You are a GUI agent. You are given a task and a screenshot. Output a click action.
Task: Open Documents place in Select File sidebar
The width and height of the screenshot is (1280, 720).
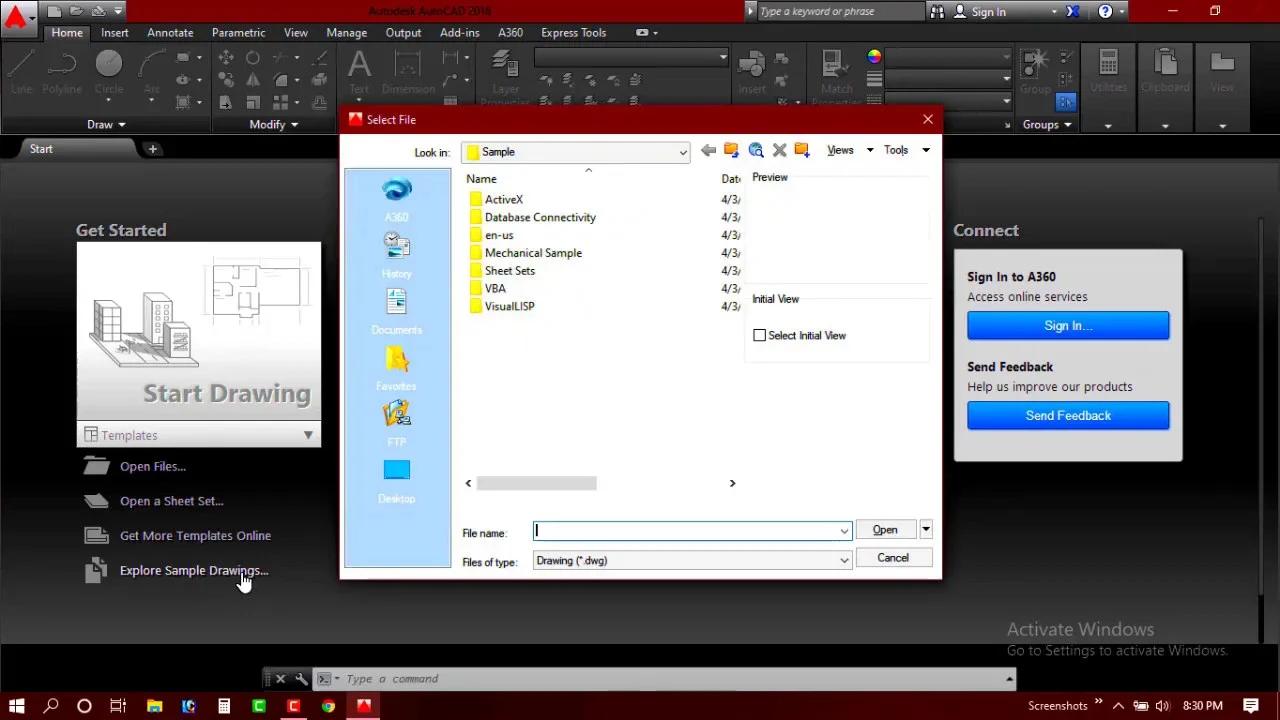pyautogui.click(x=396, y=311)
